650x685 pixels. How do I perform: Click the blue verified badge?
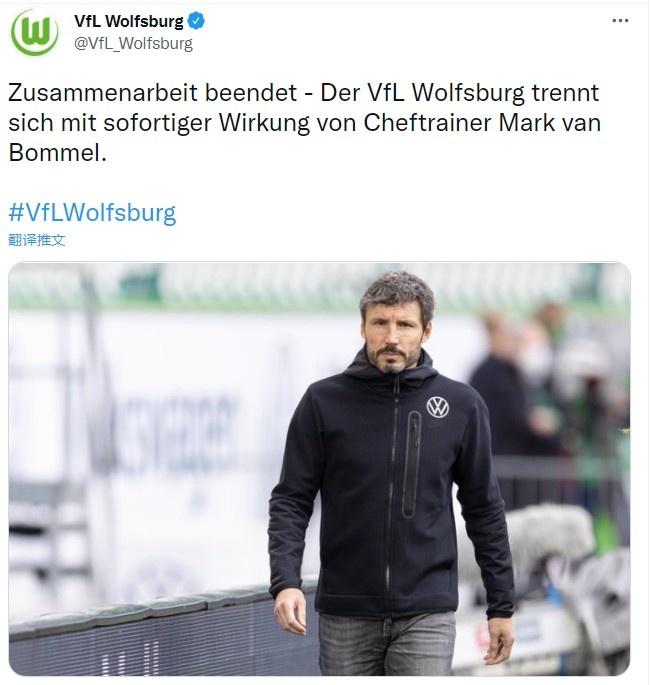(196, 21)
